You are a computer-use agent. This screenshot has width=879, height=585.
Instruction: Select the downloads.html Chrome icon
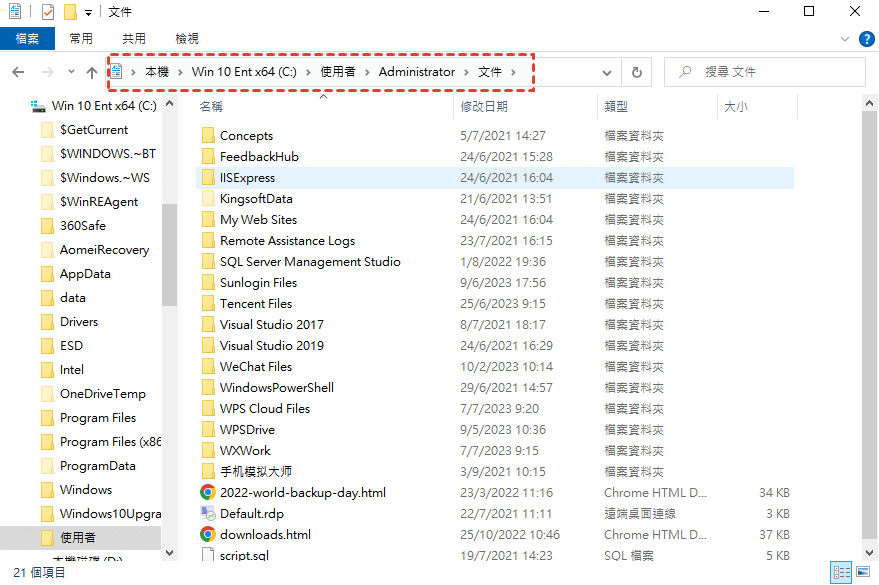208,535
